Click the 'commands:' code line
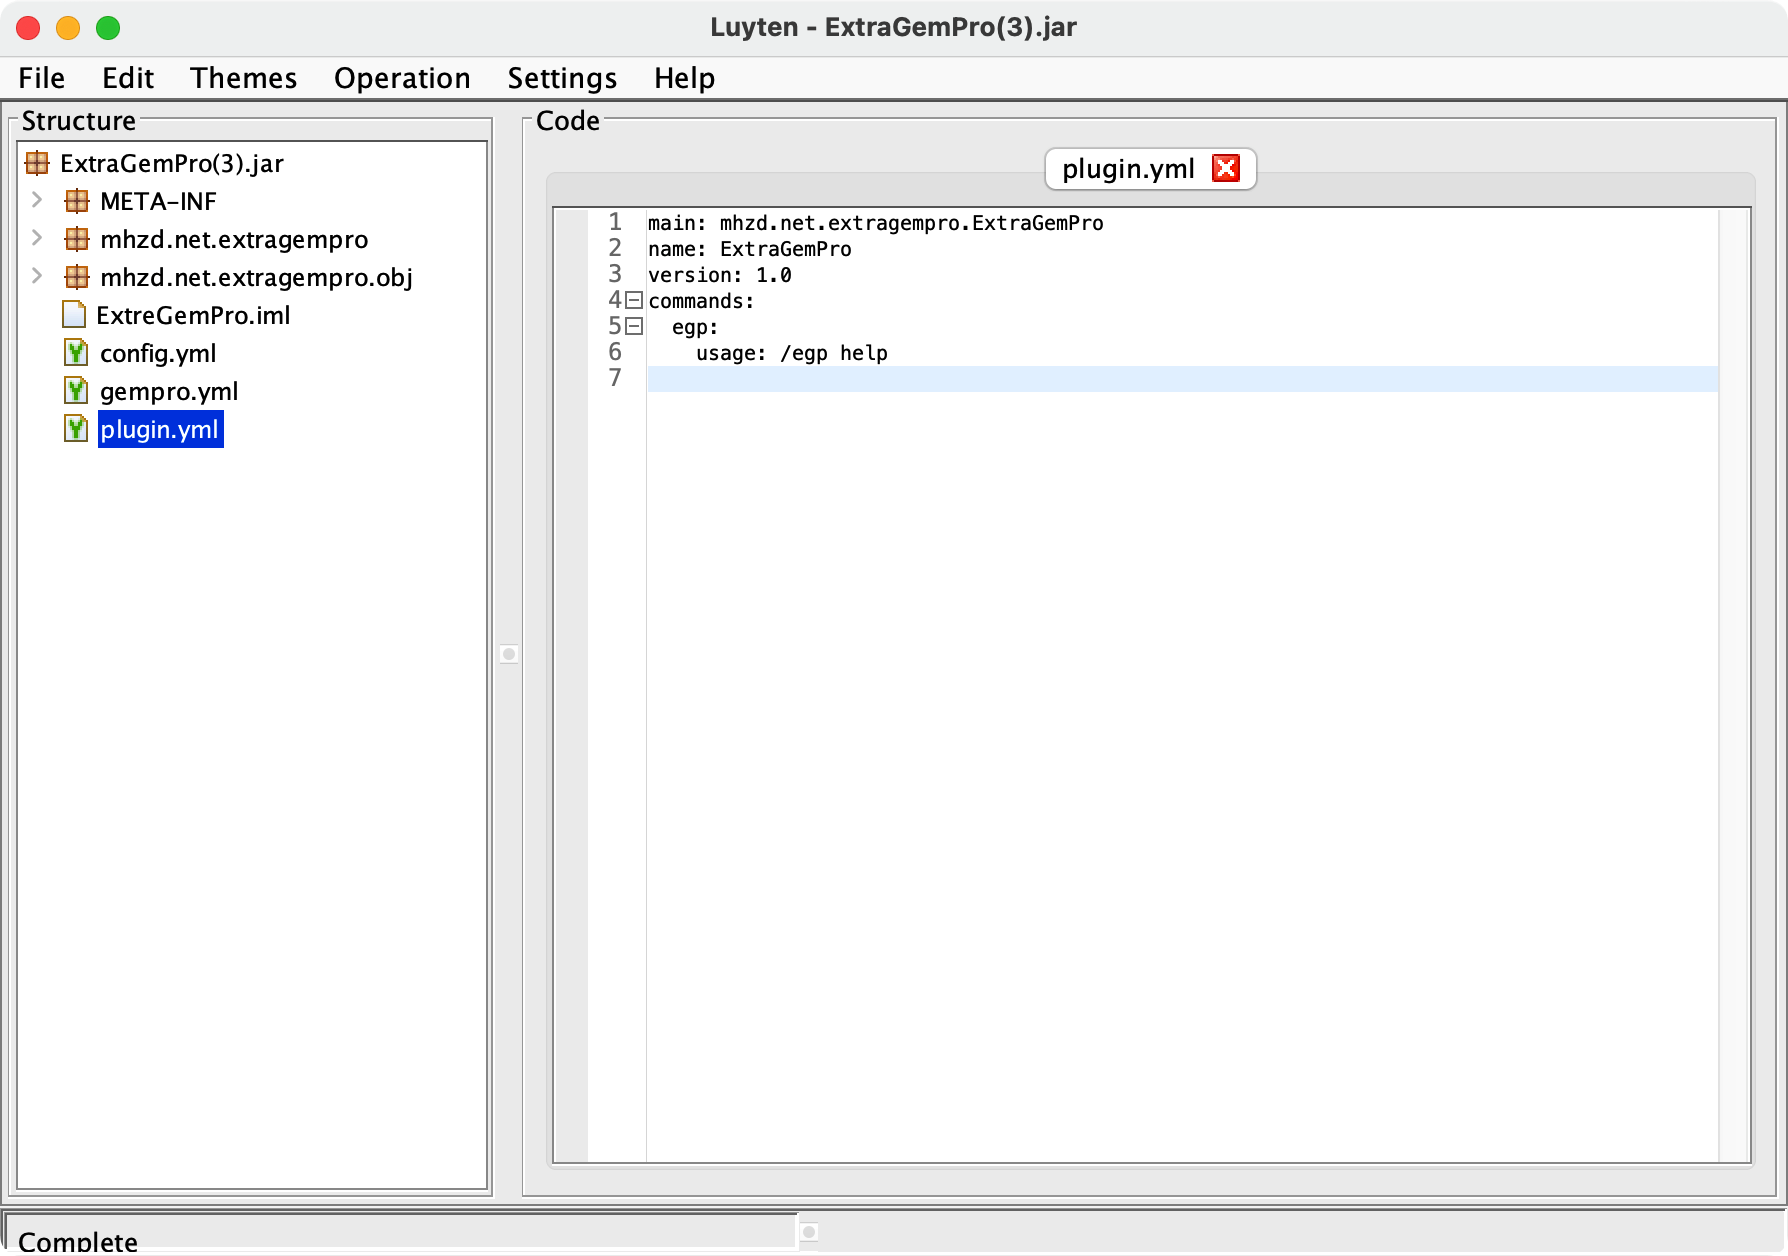This screenshot has height=1256, width=1788. point(701,301)
